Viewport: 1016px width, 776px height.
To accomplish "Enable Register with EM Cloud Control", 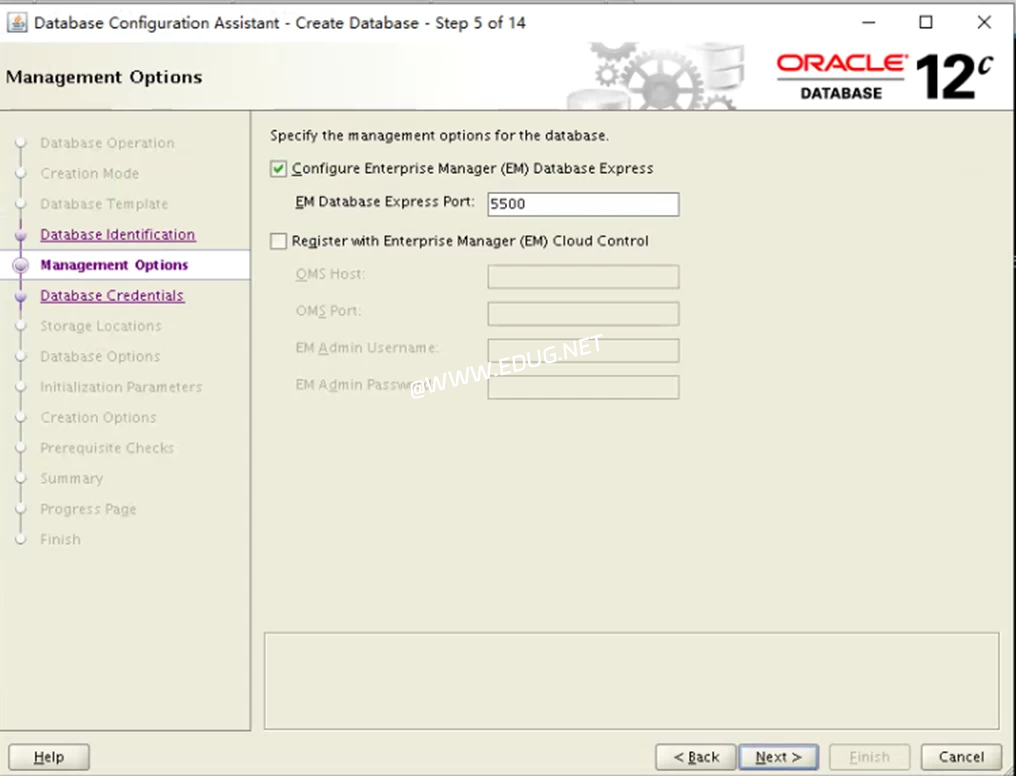I will [x=279, y=242].
